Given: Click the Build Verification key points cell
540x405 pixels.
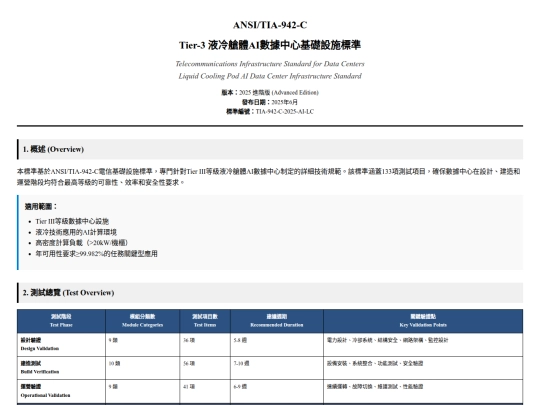Looking at the screenshot, I should pos(423,367).
